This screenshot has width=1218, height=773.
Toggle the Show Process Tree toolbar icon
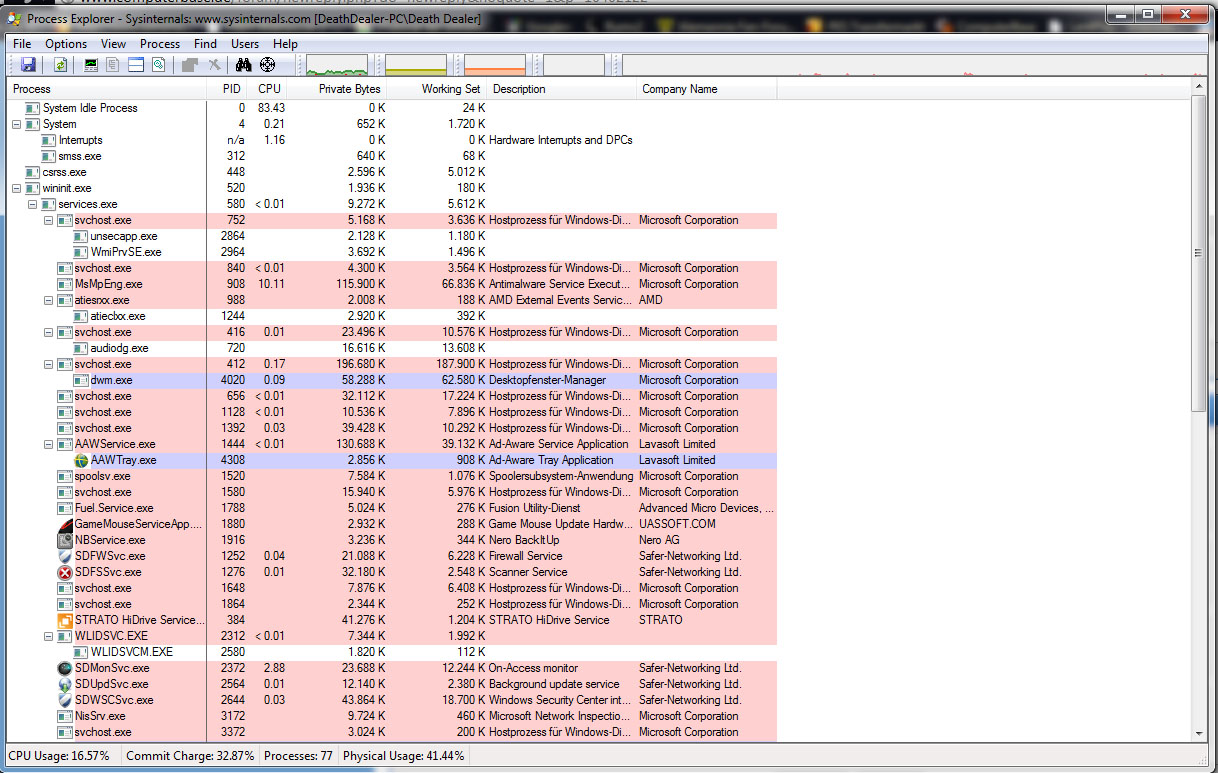pos(113,65)
